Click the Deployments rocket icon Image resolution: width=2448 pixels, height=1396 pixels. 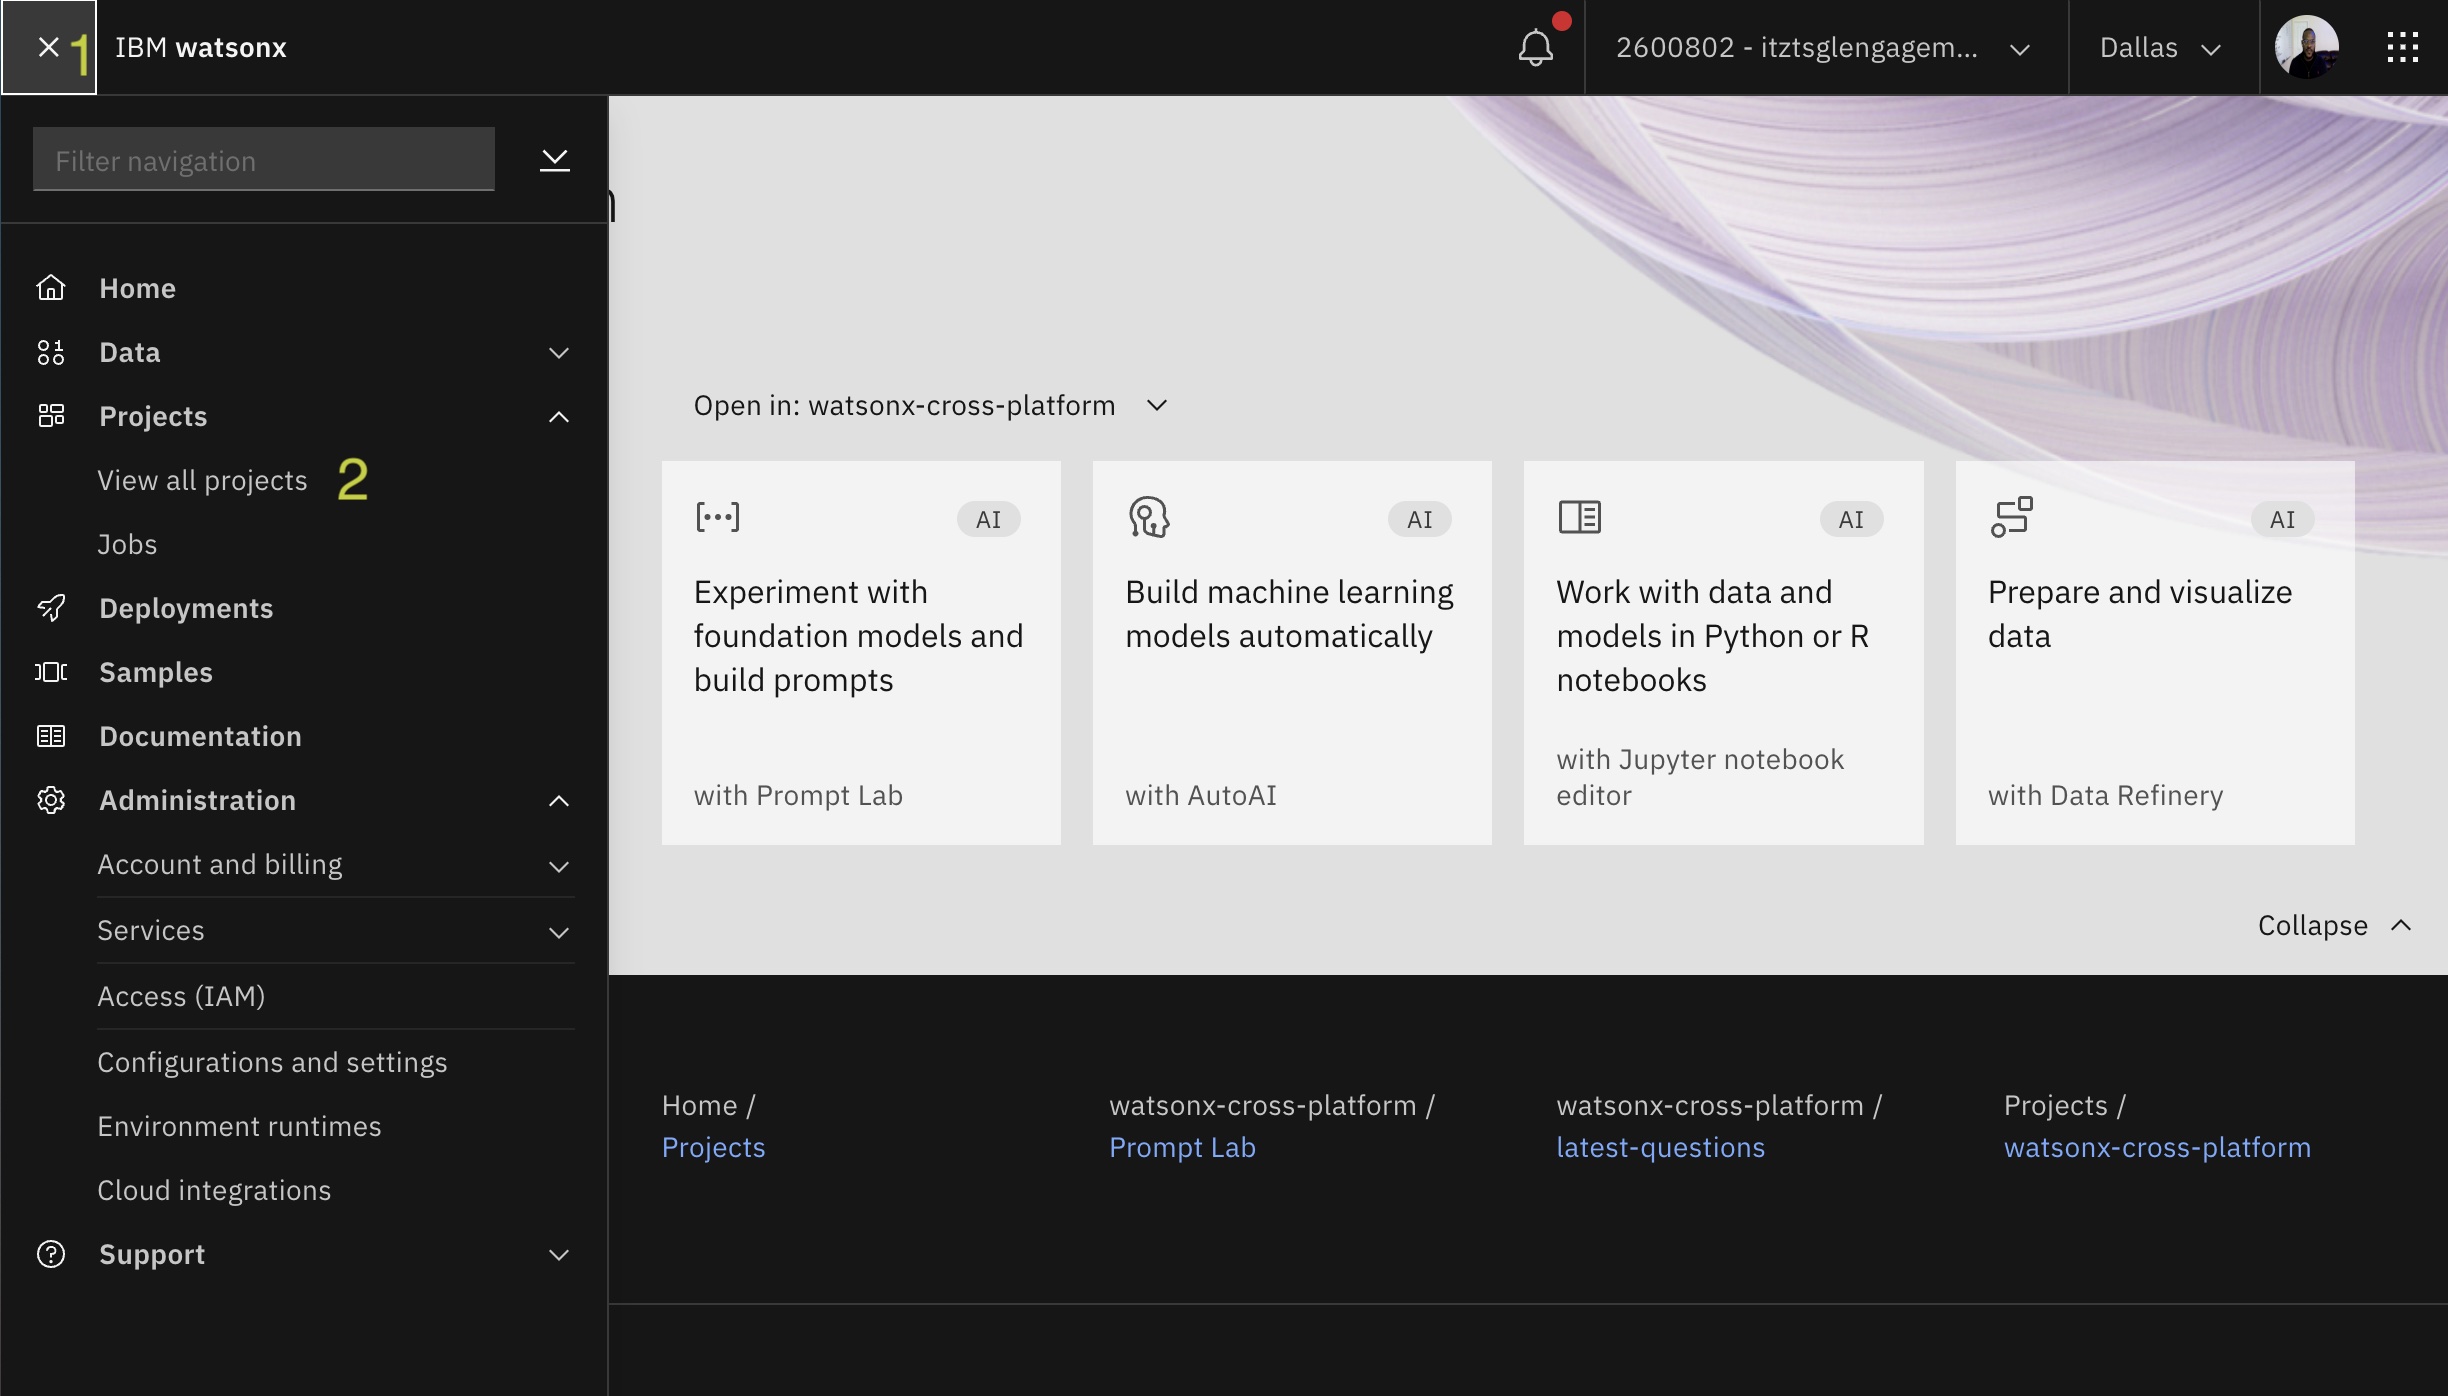tap(51, 608)
